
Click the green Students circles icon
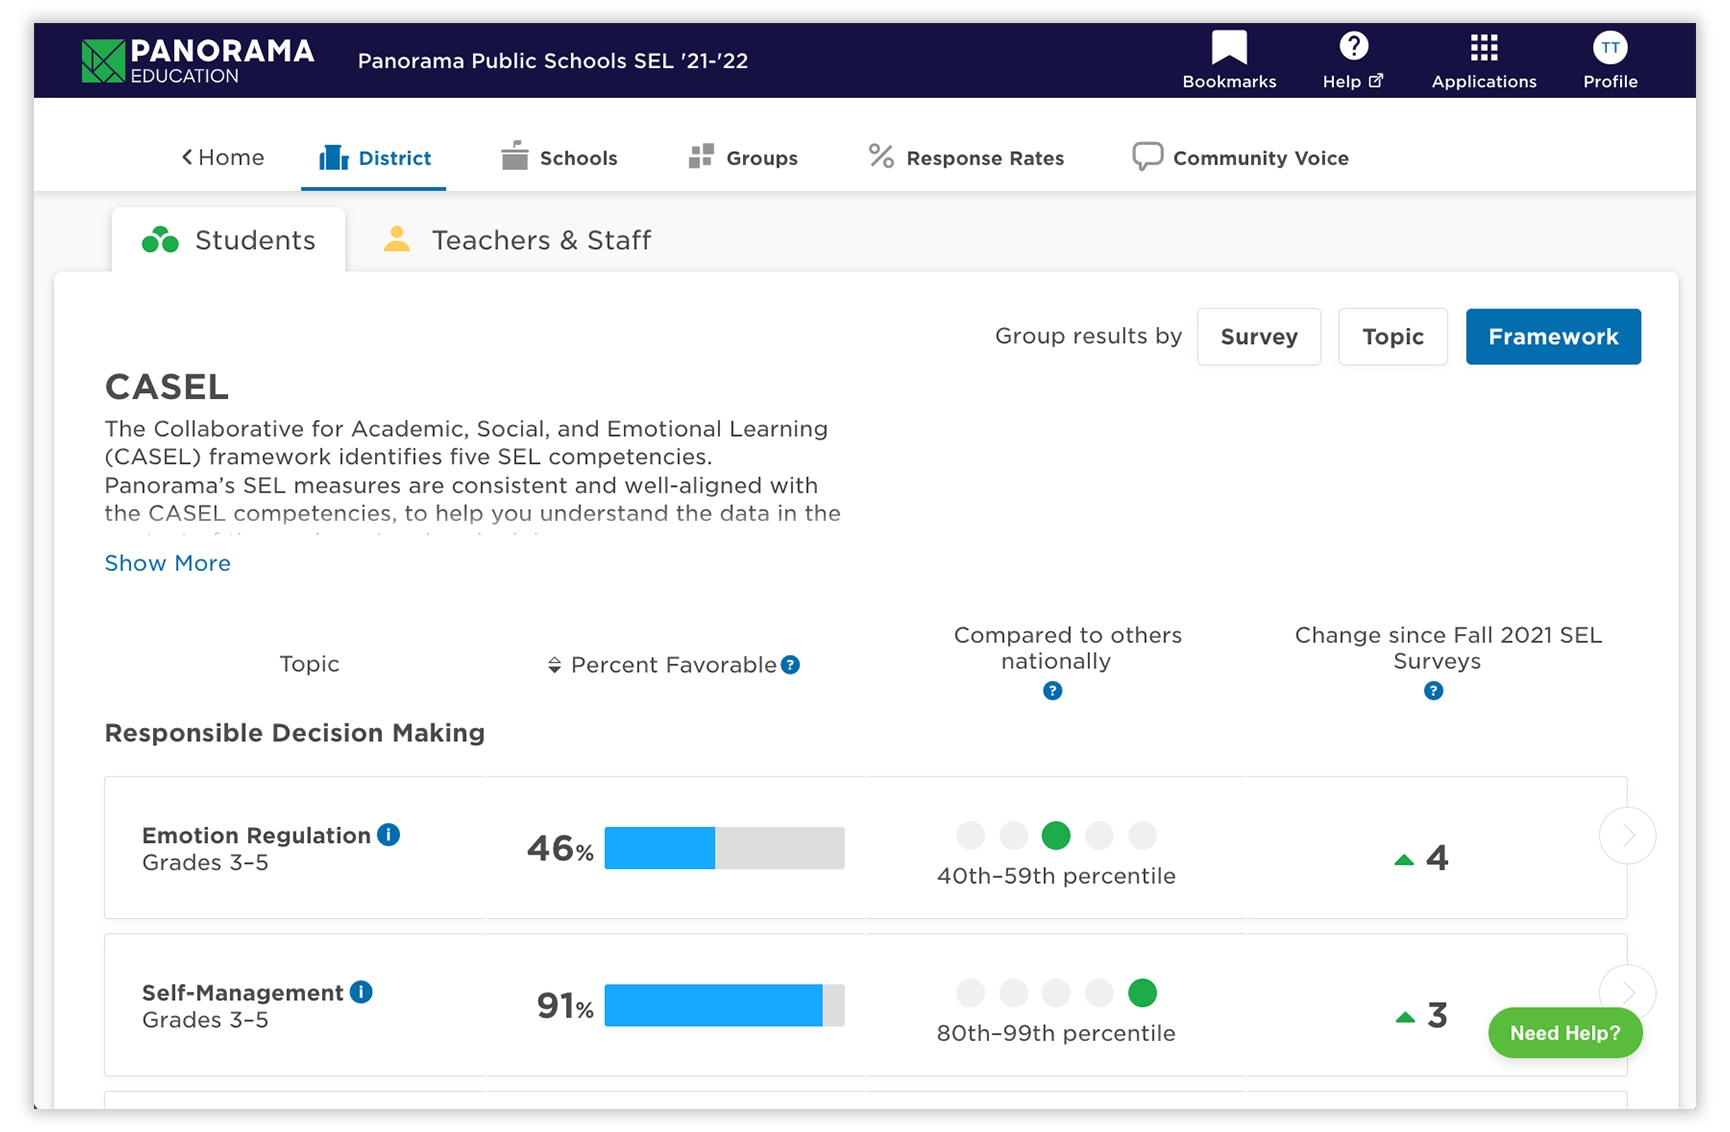160,240
